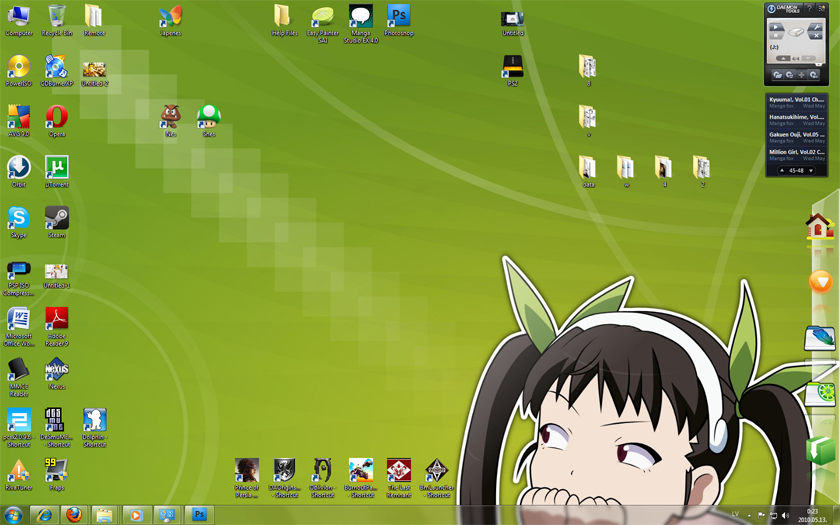Show previous drive in DAEMON Tools gadget
This screenshot has width=840, height=525.
[x=783, y=58]
